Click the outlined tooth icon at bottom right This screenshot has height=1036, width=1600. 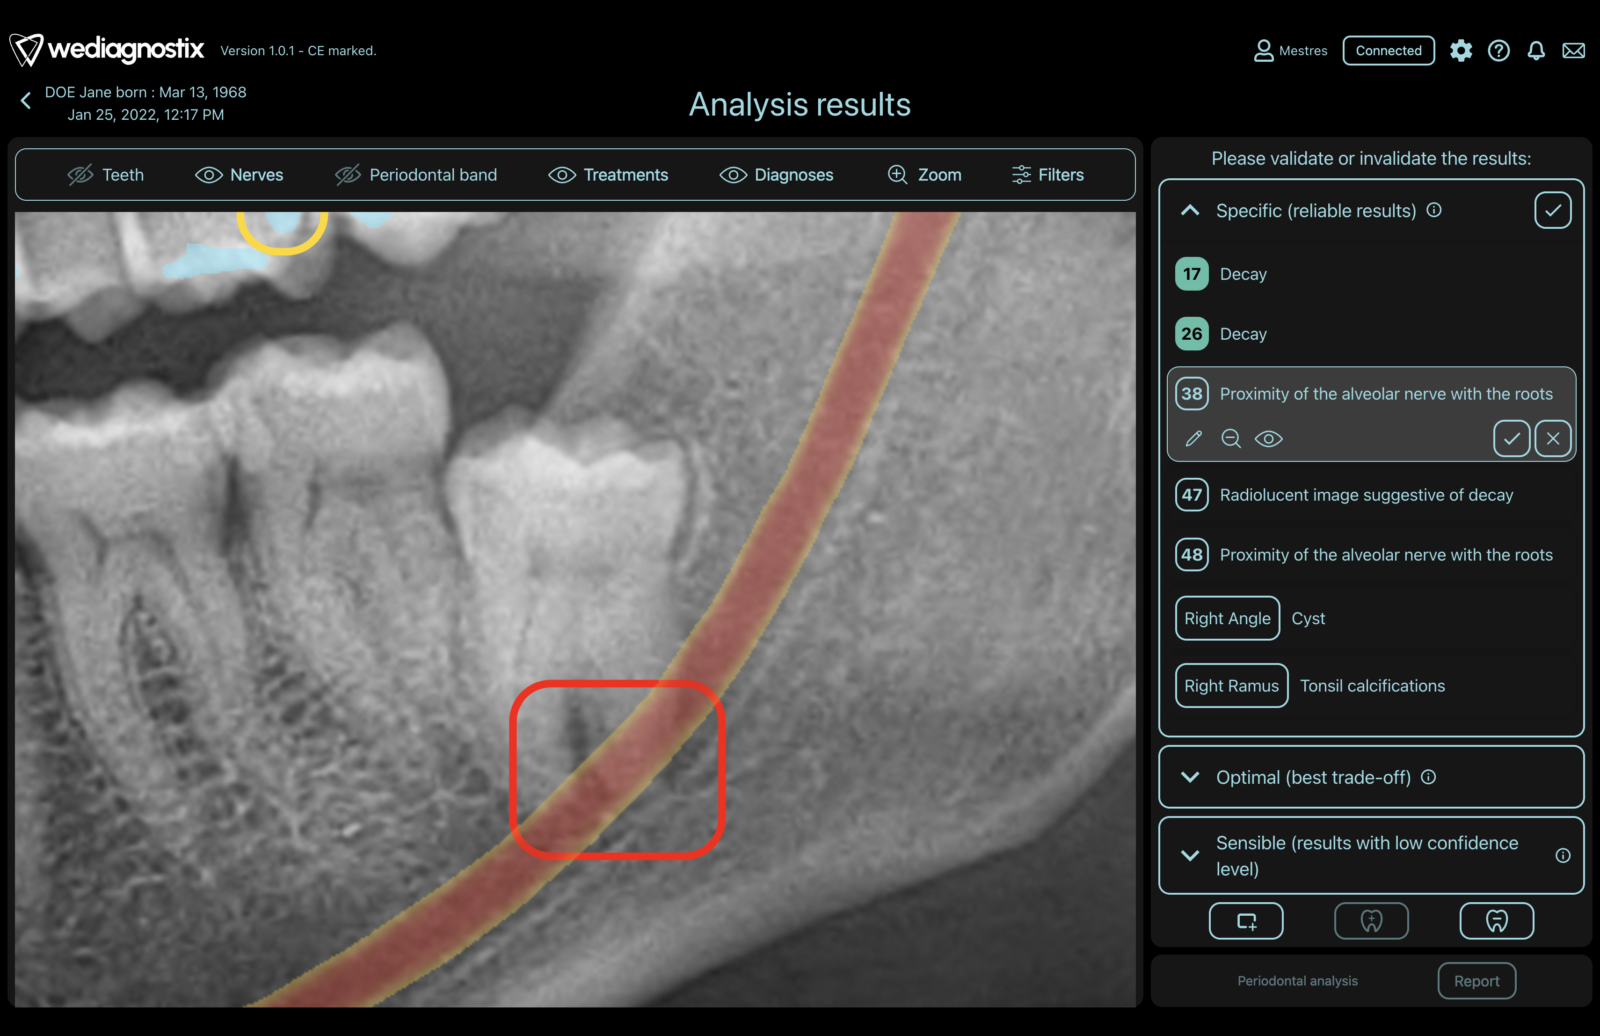point(1497,921)
